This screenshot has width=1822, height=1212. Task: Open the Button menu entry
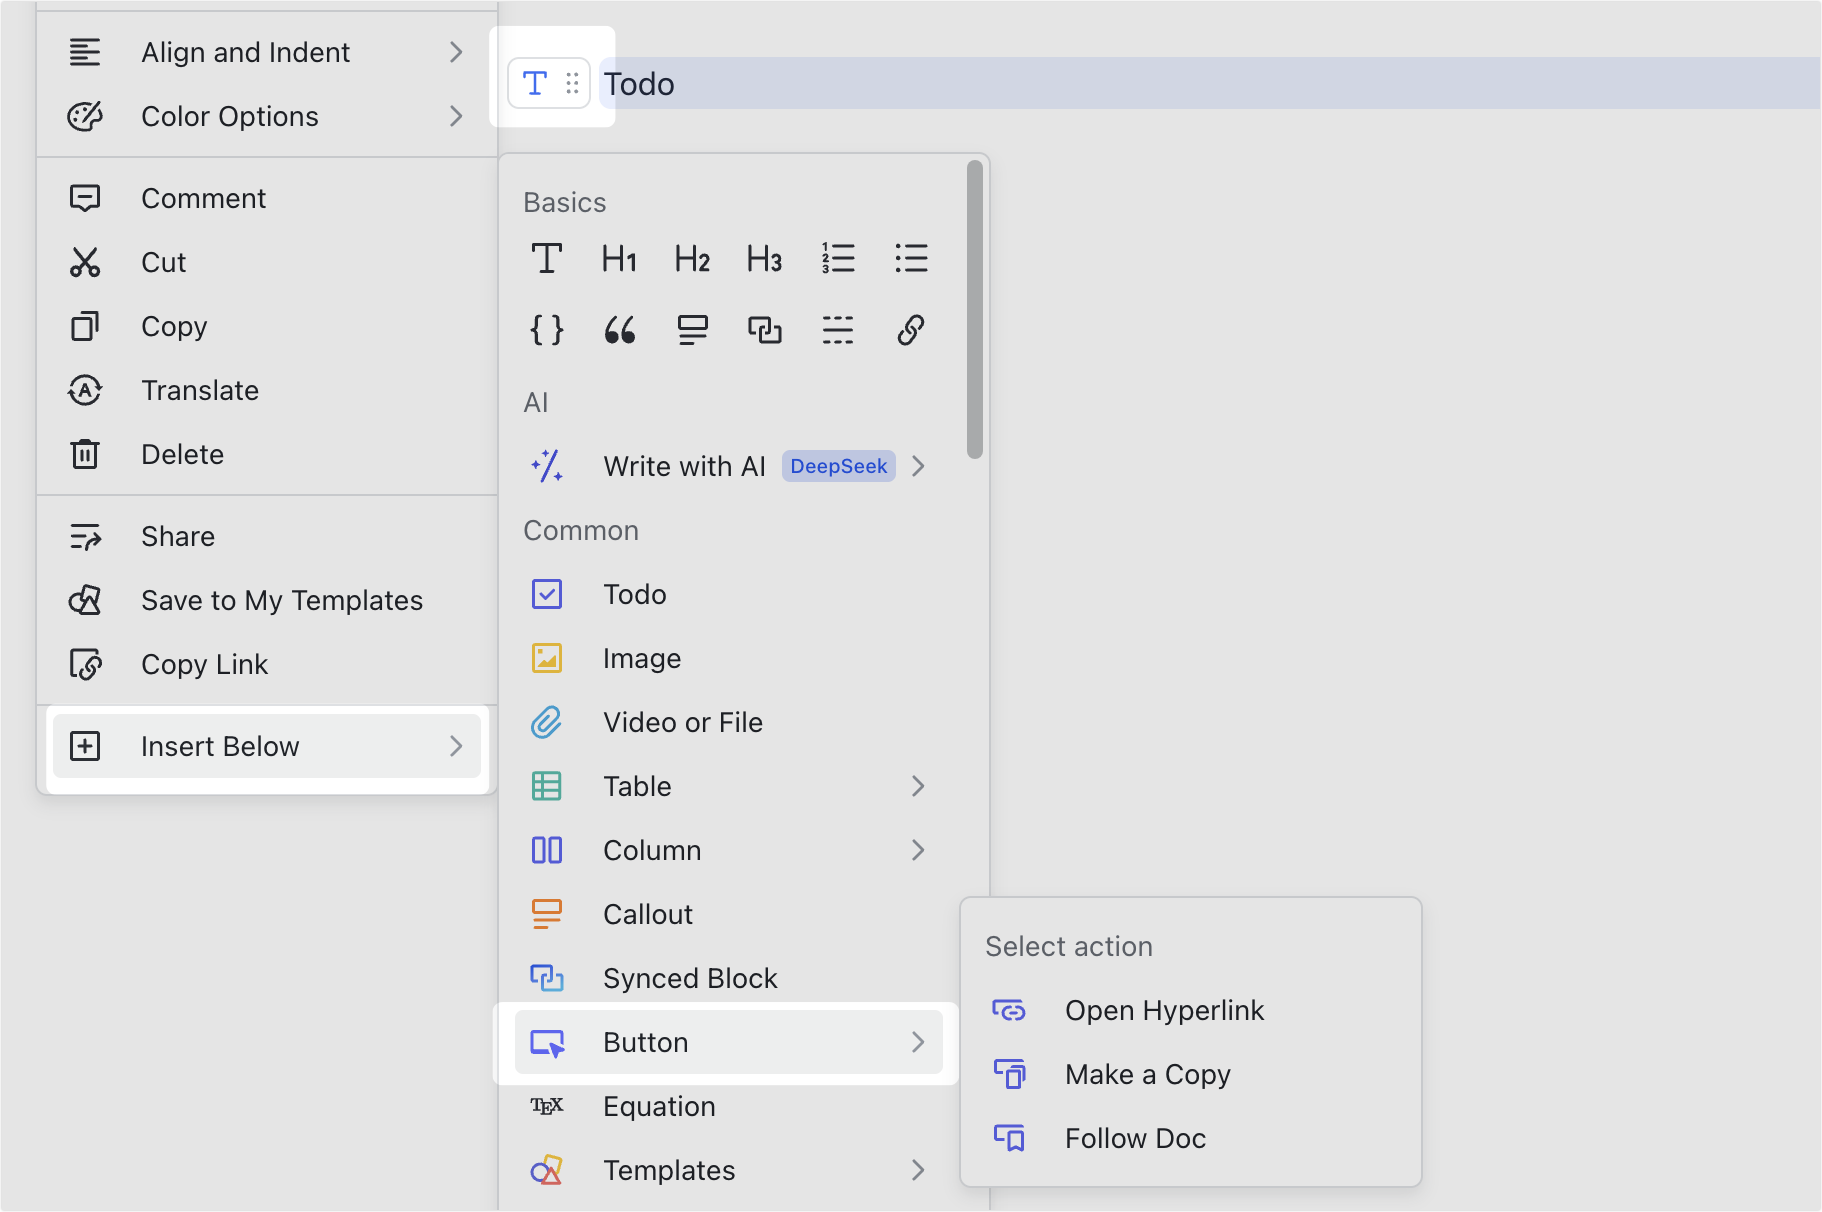tap(729, 1042)
